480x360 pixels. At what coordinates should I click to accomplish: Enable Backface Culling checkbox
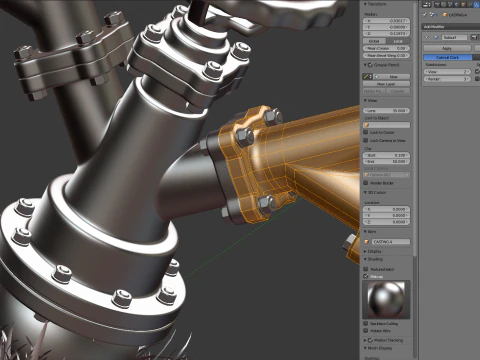pyautogui.click(x=366, y=323)
